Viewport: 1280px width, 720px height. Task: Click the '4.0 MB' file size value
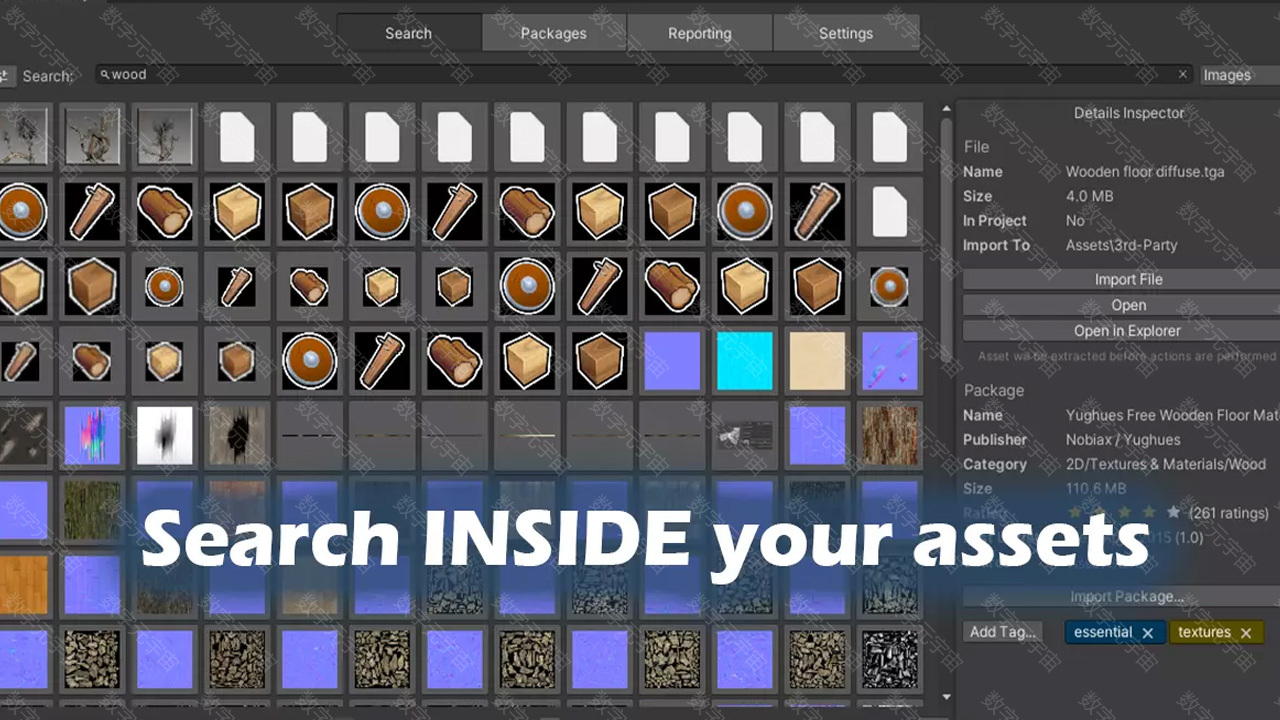(x=1089, y=196)
